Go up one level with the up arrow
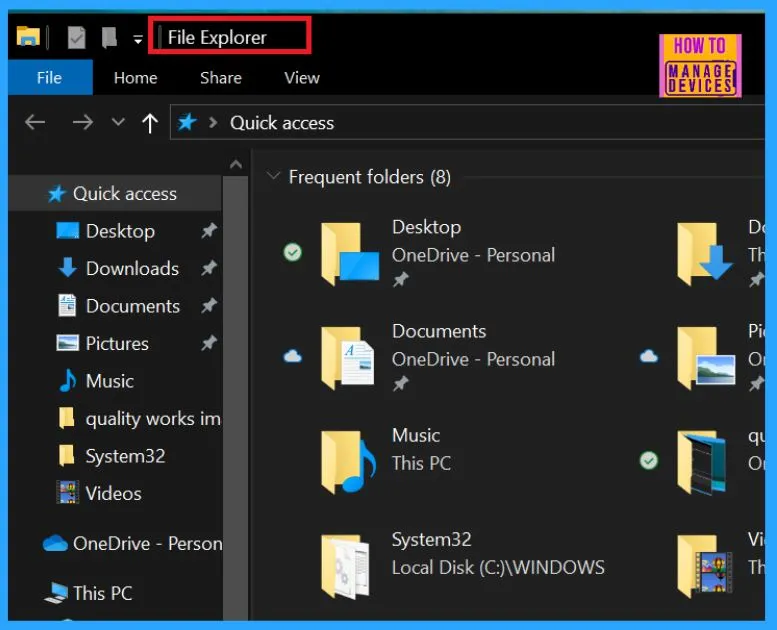The height and width of the screenshot is (630, 777). pyautogui.click(x=150, y=123)
